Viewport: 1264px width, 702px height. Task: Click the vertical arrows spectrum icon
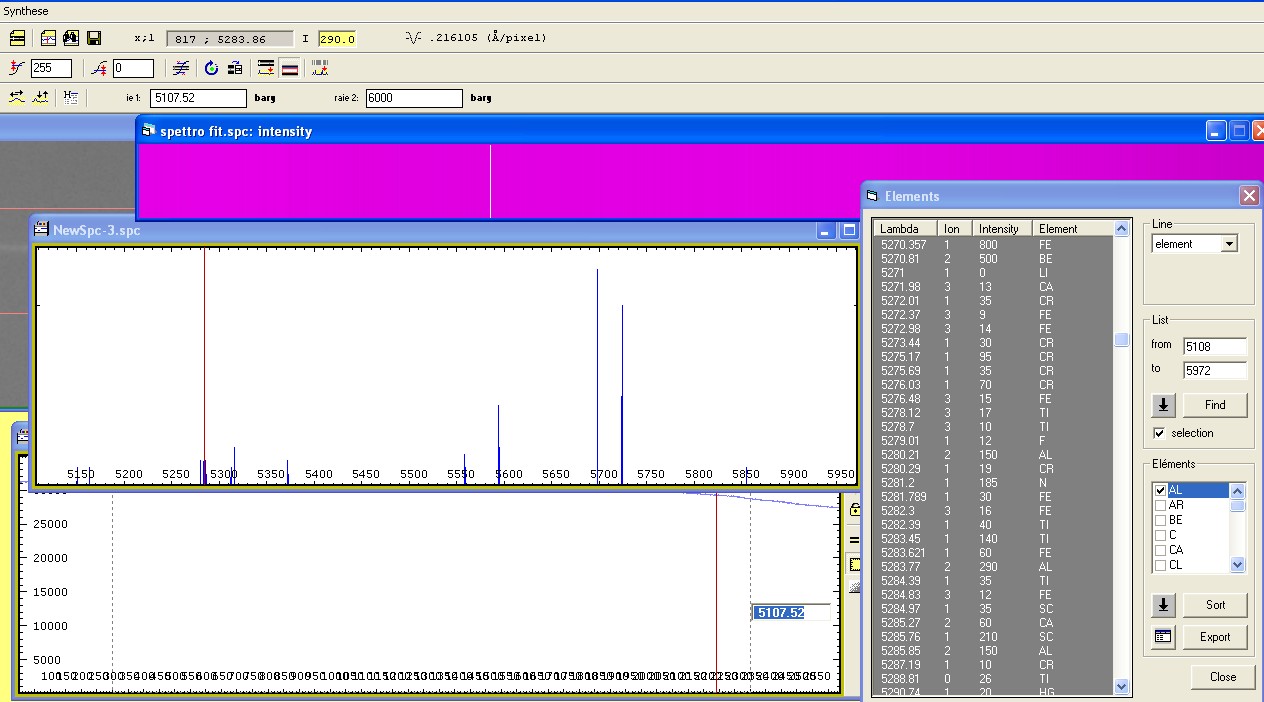click(x=40, y=97)
